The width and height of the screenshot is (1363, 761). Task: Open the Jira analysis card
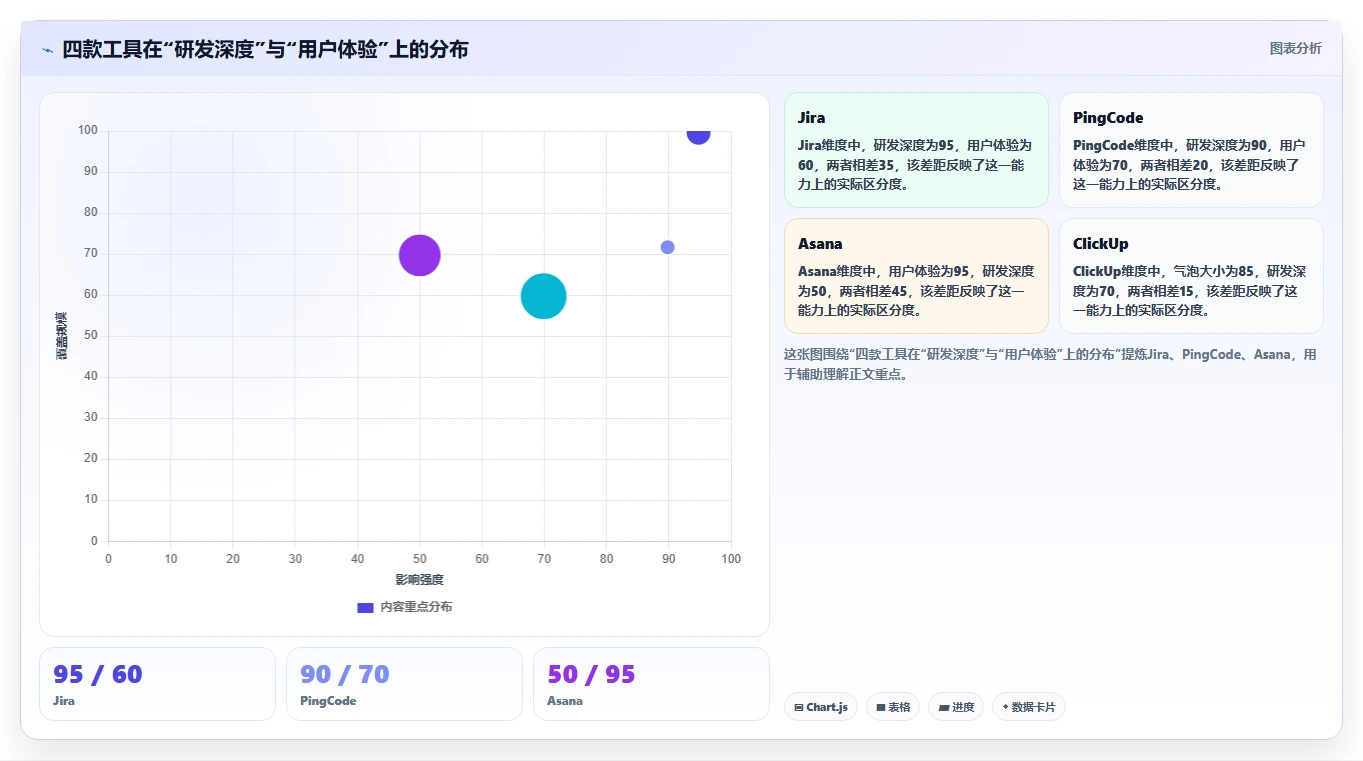[x=916, y=150]
